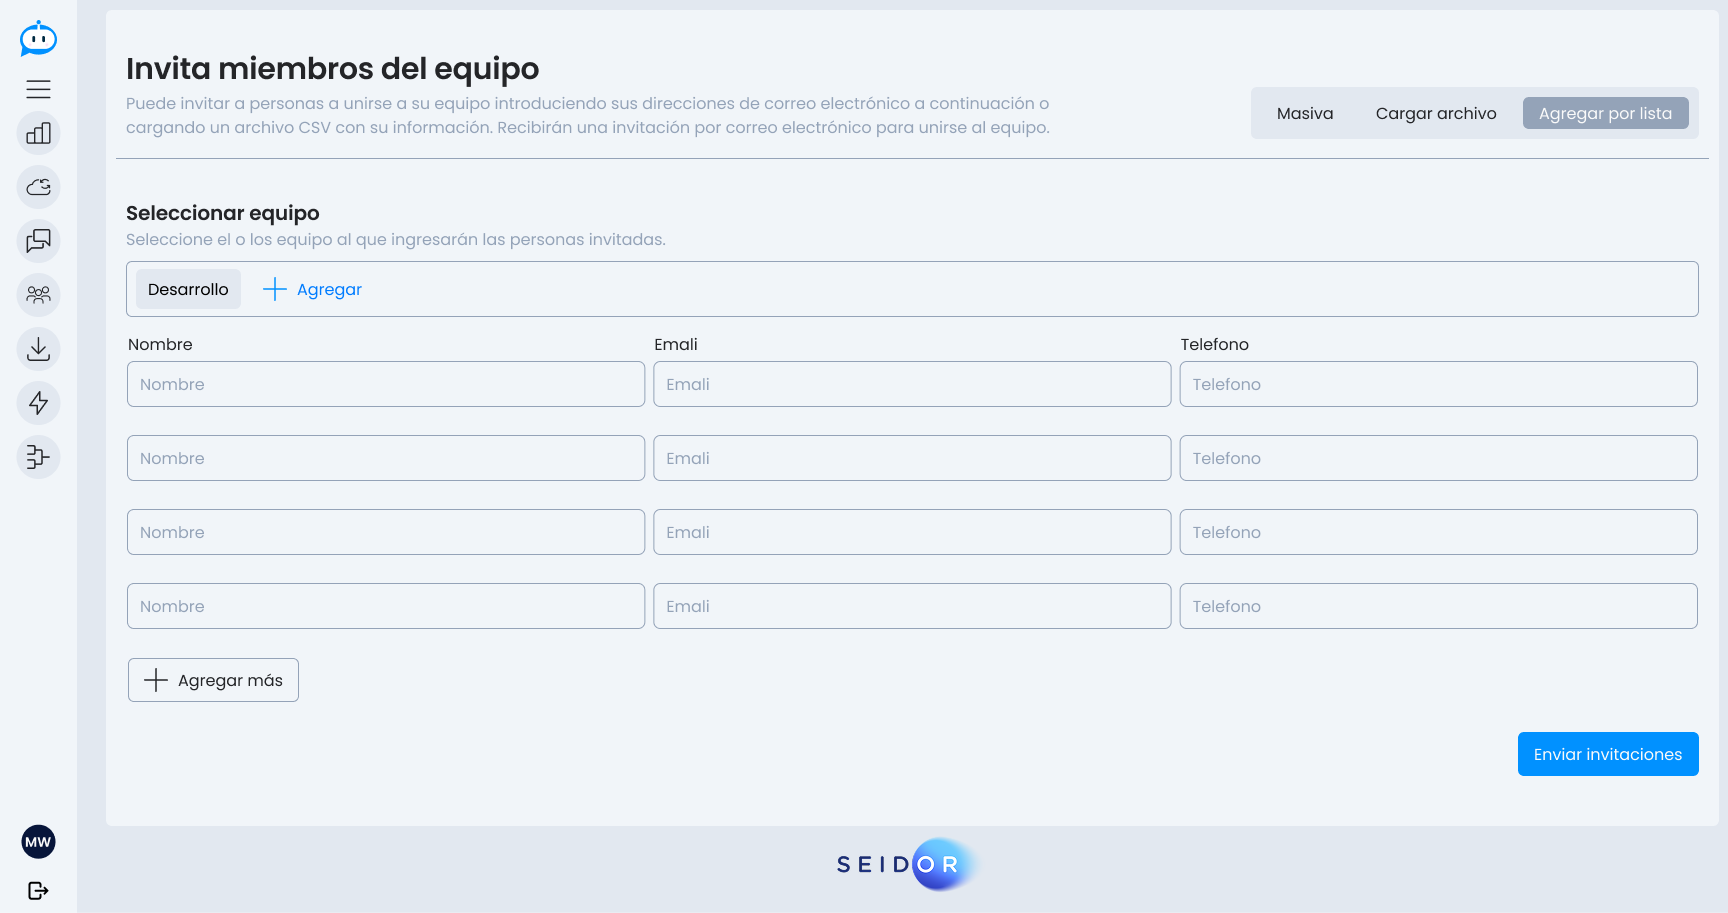Click the logout icon at bottom
This screenshot has height=913, width=1728.
tap(38, 890)
